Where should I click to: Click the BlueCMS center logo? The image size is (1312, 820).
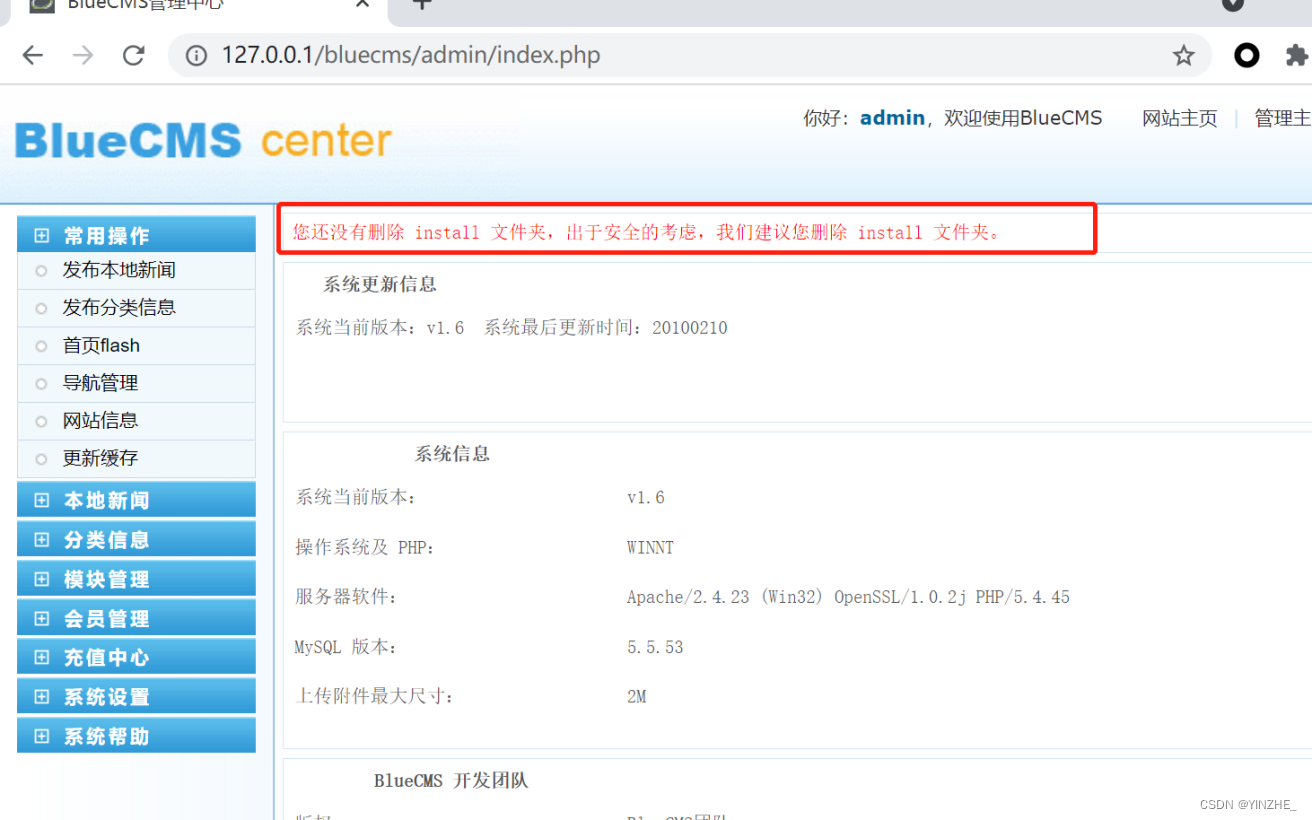pos(203,141)
